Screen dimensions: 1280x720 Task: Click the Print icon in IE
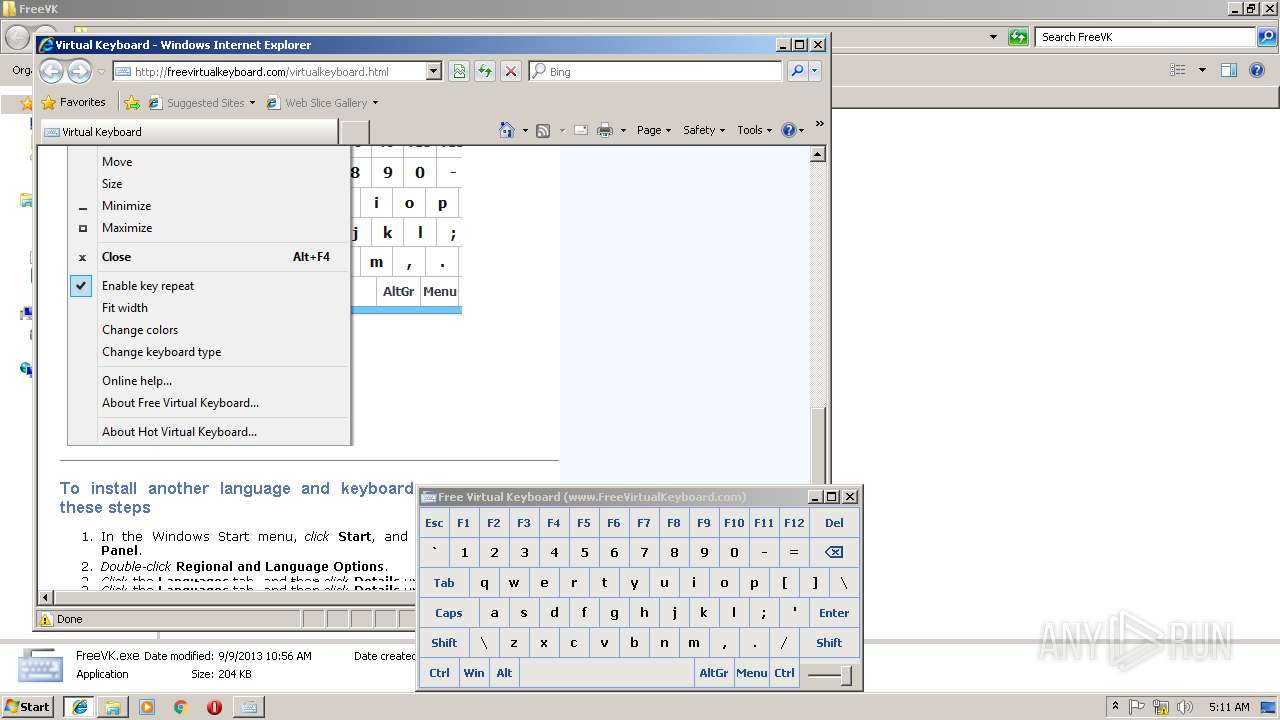[x=605, y=130]
